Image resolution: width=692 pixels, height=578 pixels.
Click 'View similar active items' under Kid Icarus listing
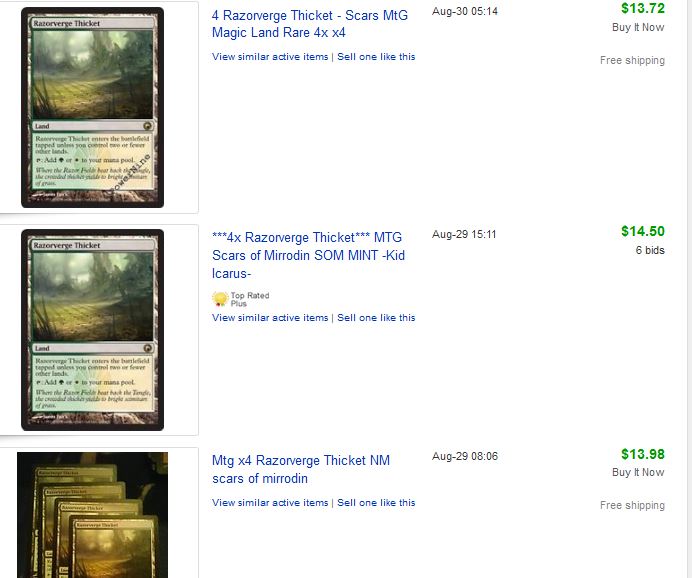(270, 318)
